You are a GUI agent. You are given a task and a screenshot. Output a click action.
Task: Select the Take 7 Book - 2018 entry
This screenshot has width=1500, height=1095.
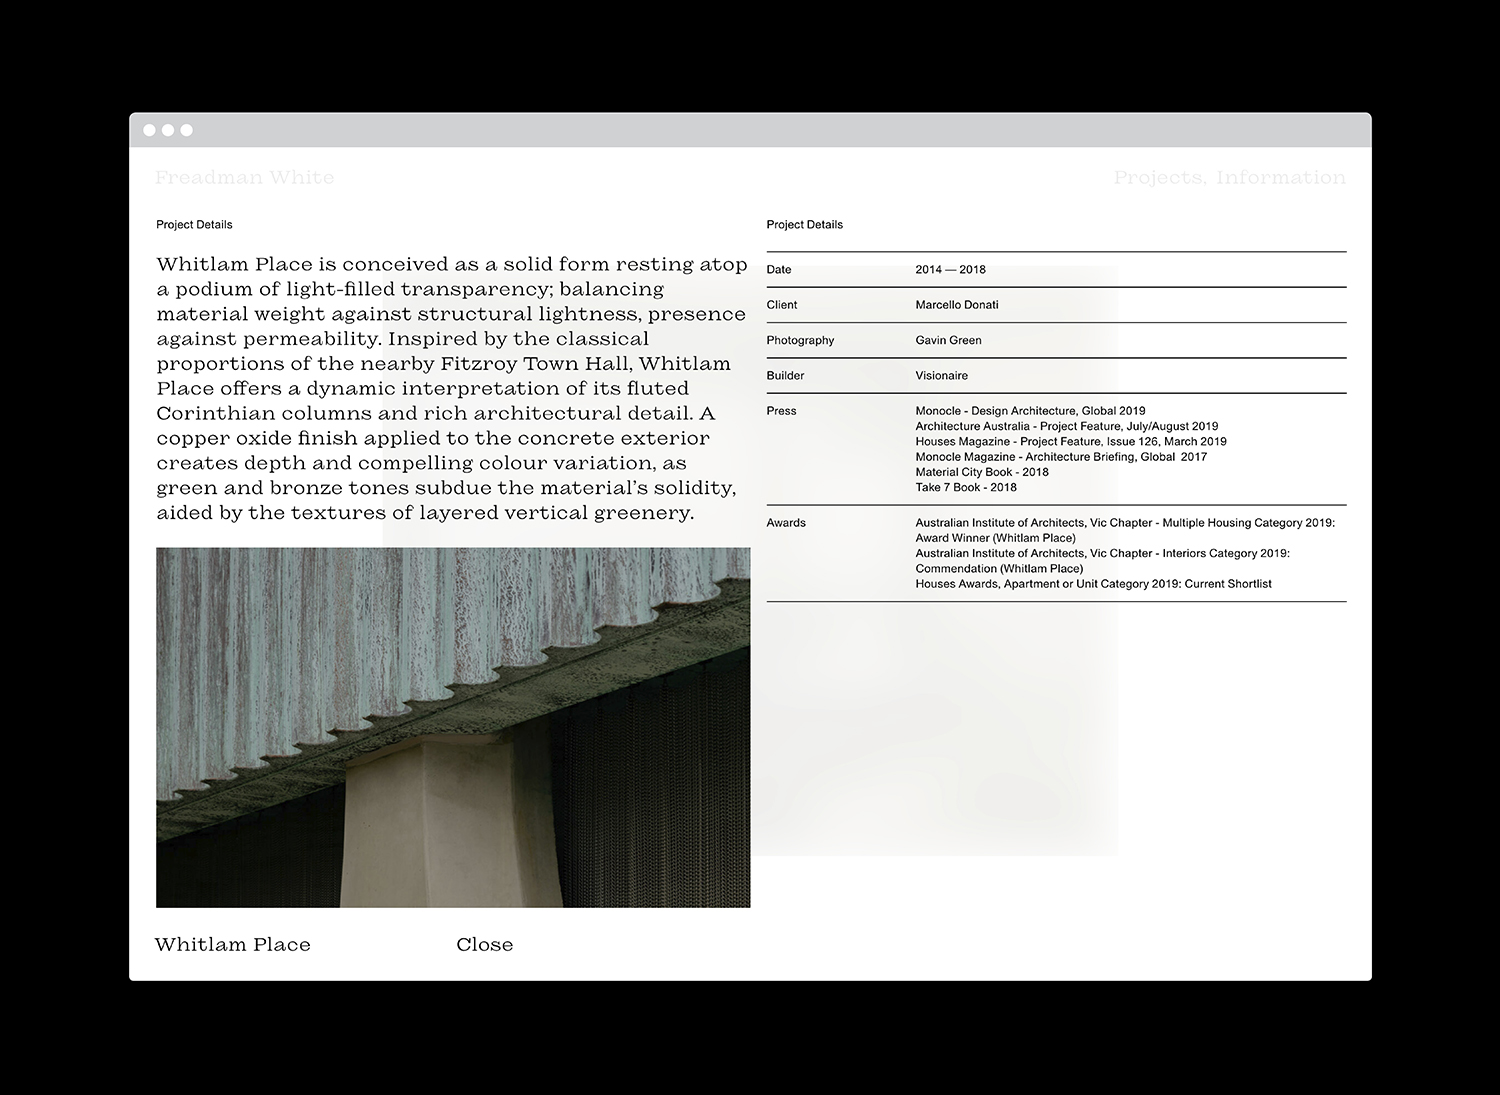coord(966,487)
